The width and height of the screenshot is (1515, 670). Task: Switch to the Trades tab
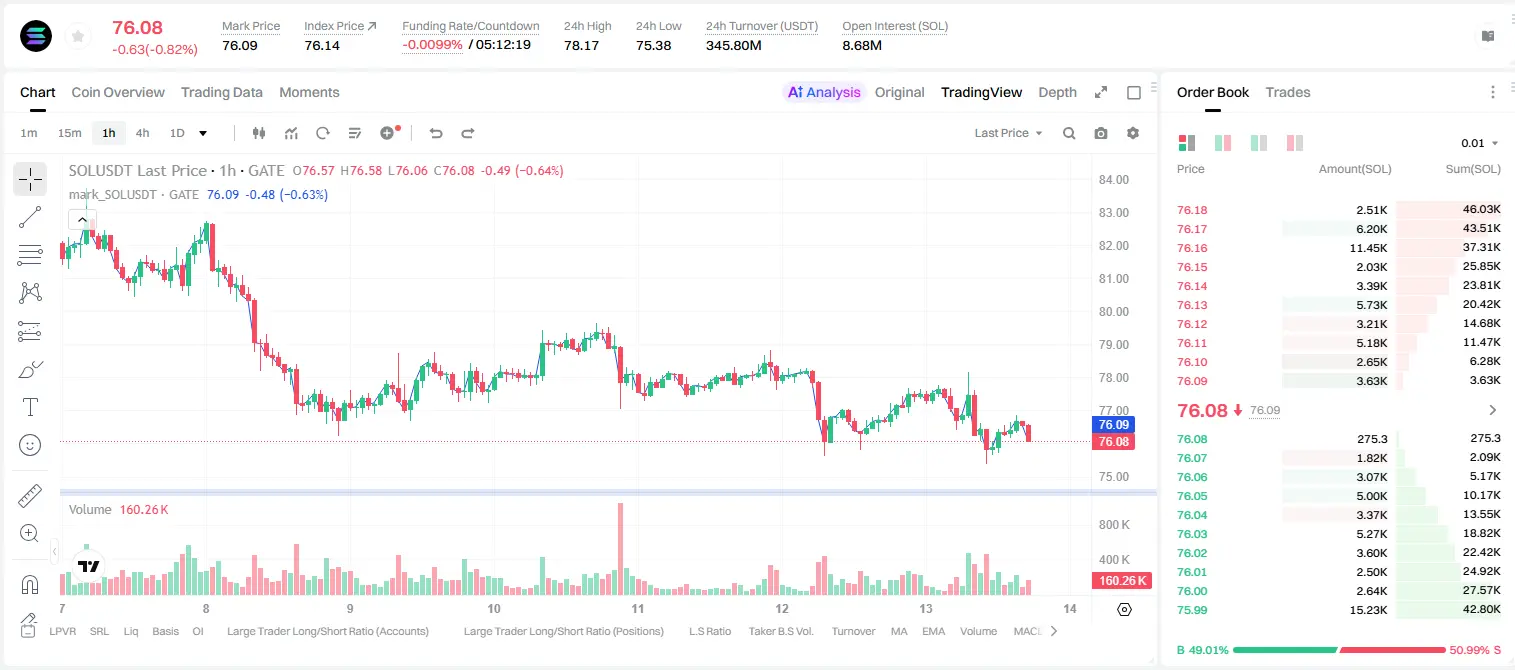coord(1288,92)
